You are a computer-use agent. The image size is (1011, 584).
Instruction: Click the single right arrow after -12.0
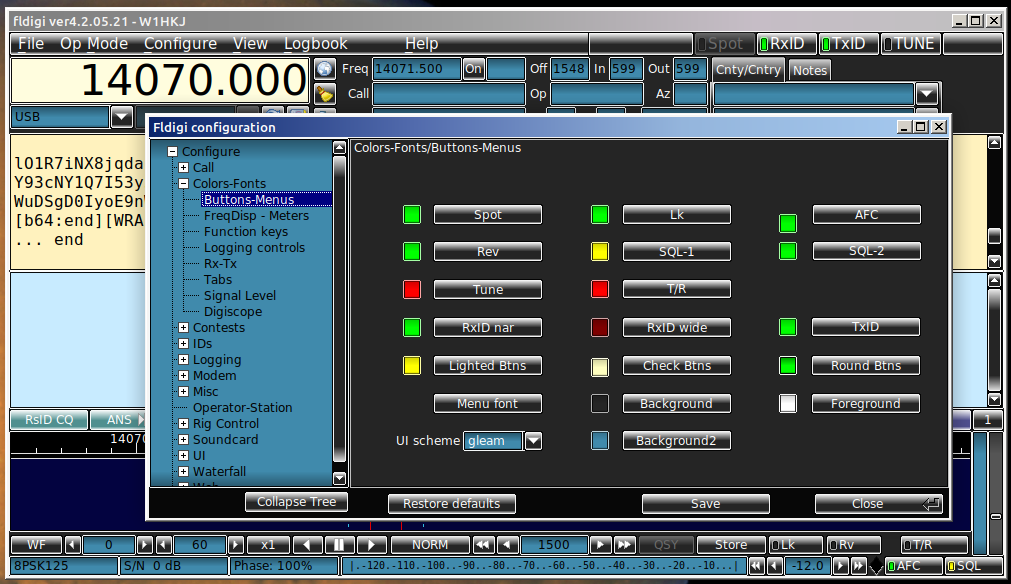[x=840, y=566]
